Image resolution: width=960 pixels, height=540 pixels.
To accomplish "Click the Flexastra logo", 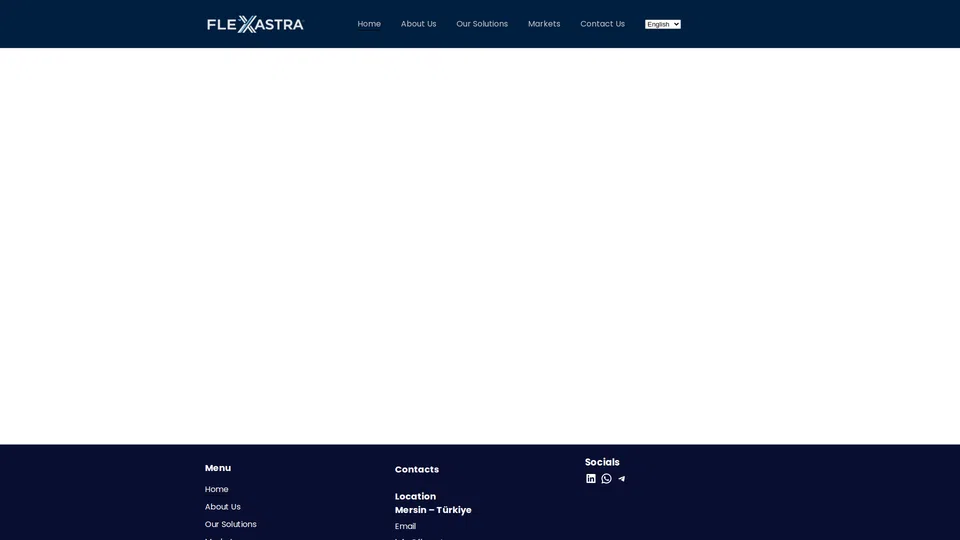I will point(255,24).
